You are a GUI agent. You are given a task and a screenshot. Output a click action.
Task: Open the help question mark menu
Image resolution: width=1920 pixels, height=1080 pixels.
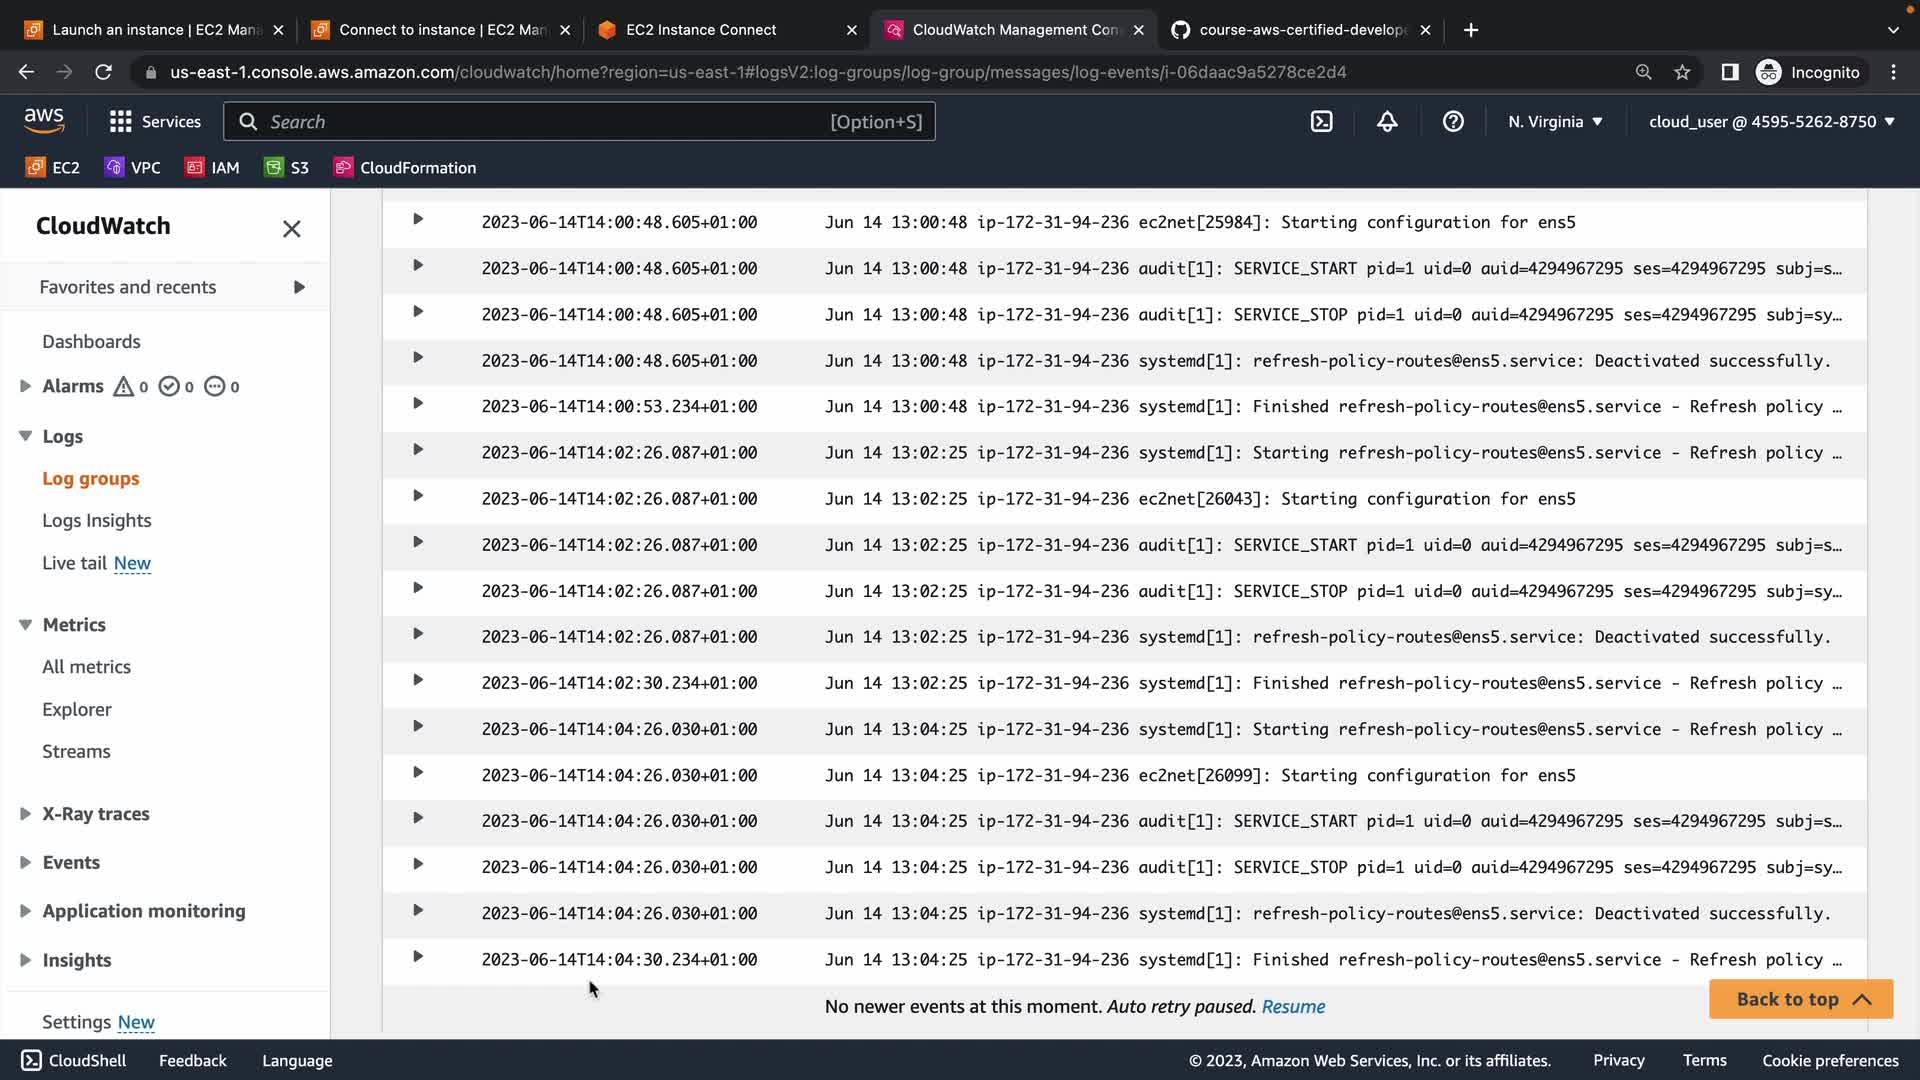point(1453,122)
